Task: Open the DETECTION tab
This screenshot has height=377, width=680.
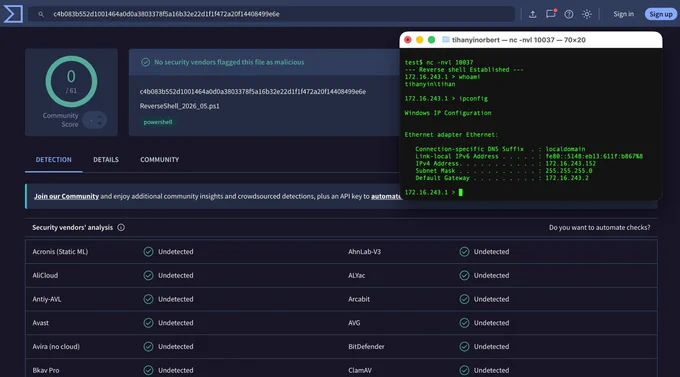Action: click(x=53, y=160)
